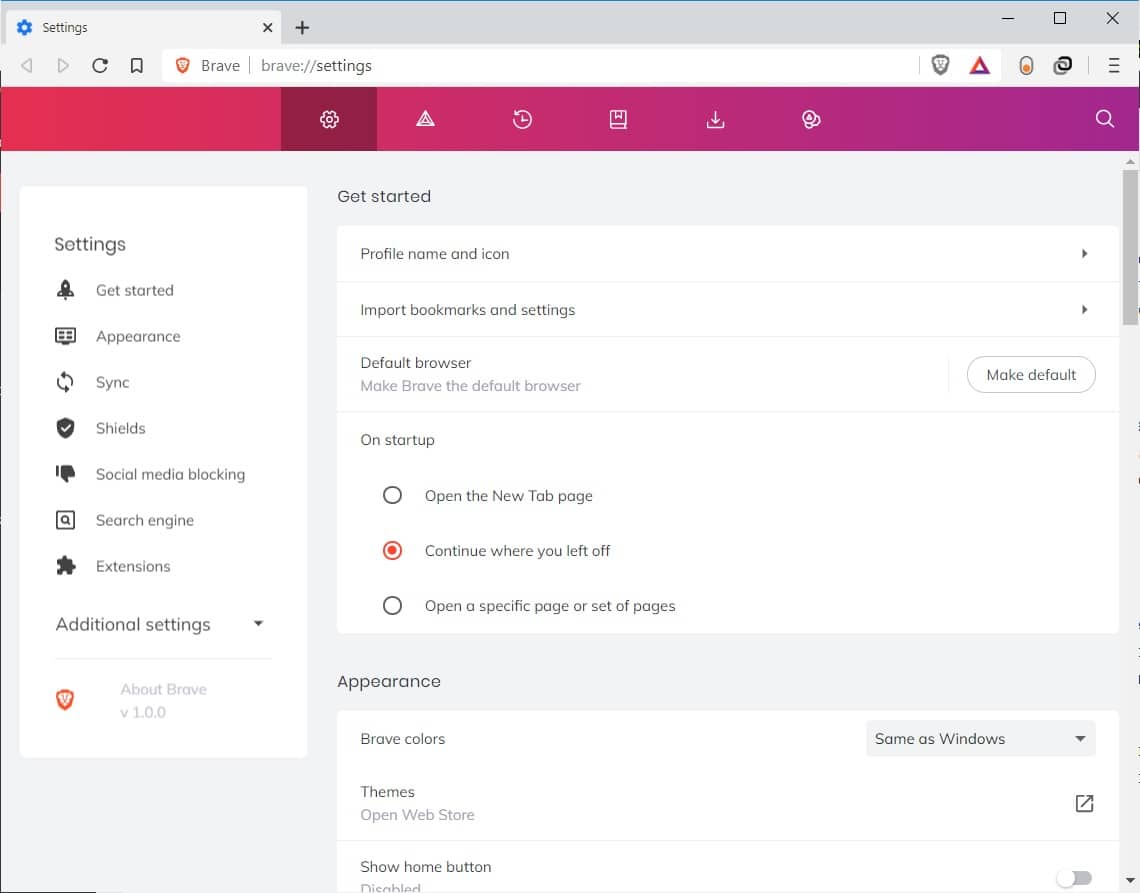This screenshot has width=1140, height=893.
Task: Open the History tab icon
Action: click(x=522, y=119)
